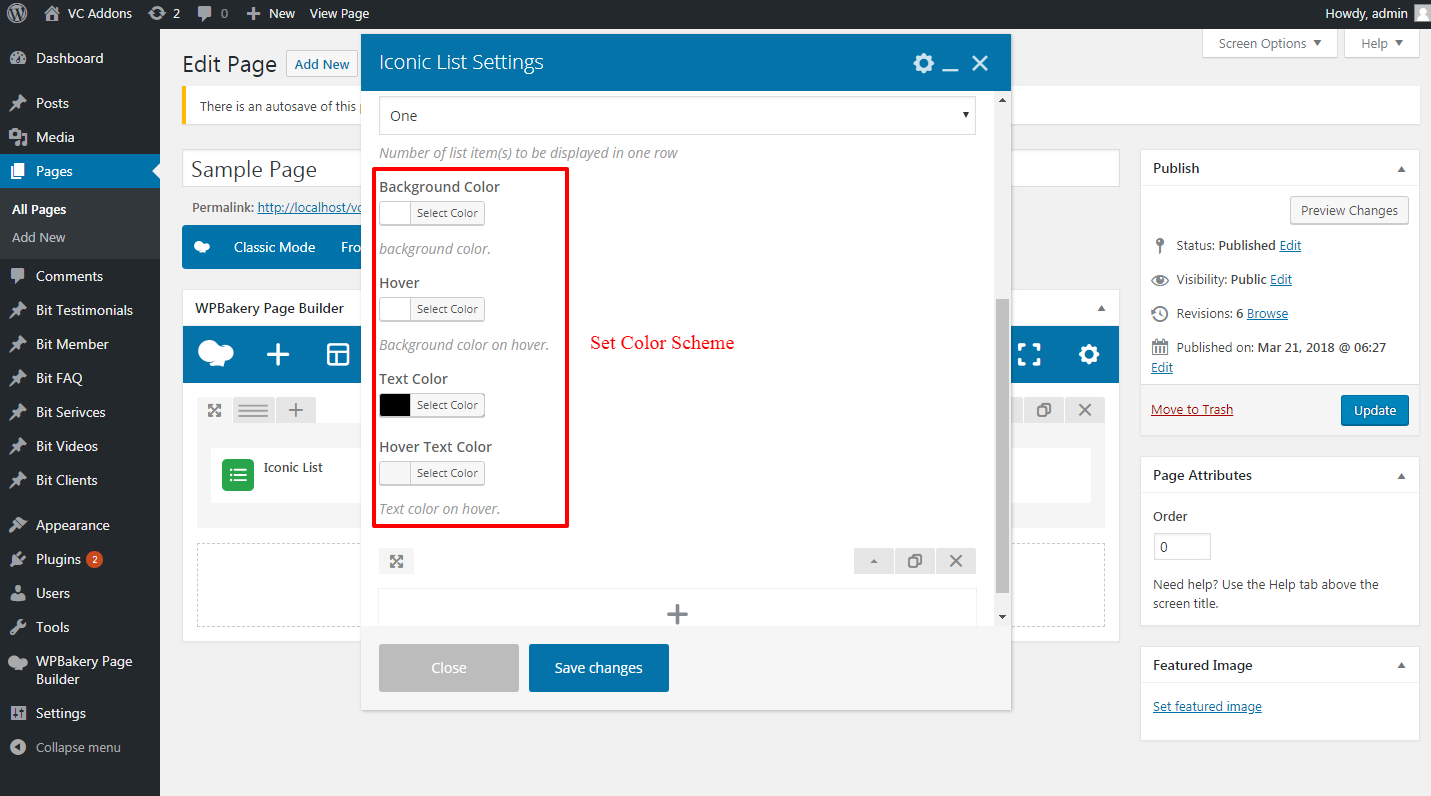Click the WordPress logo in admin bar
This screenshot has height=796, width=1431.
tap(17, 13)
